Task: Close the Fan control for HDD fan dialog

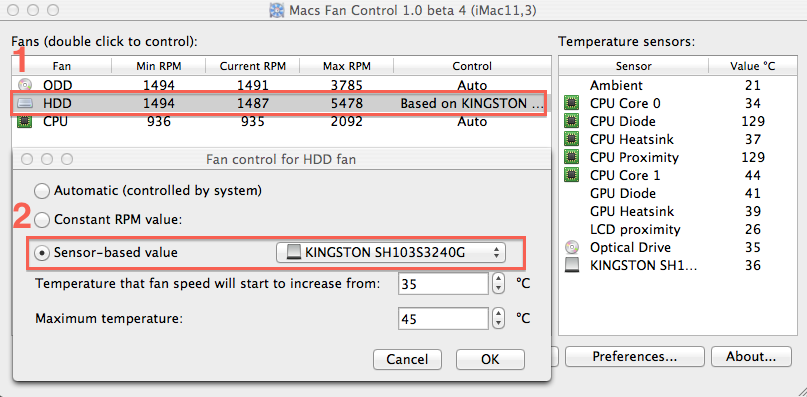Action: pyautogui.click(x=27, y=160)
